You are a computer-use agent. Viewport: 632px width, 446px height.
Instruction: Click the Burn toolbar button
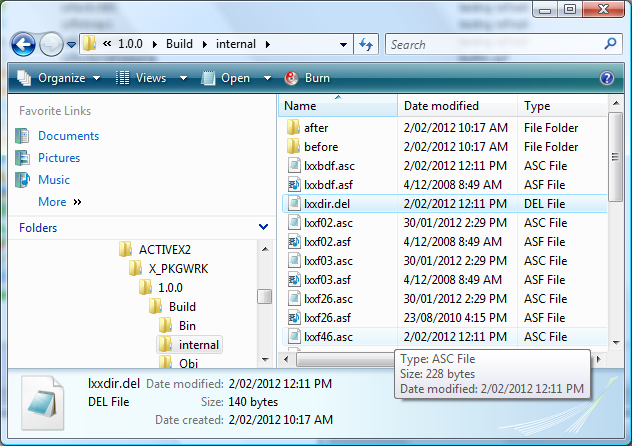[307, 78]
